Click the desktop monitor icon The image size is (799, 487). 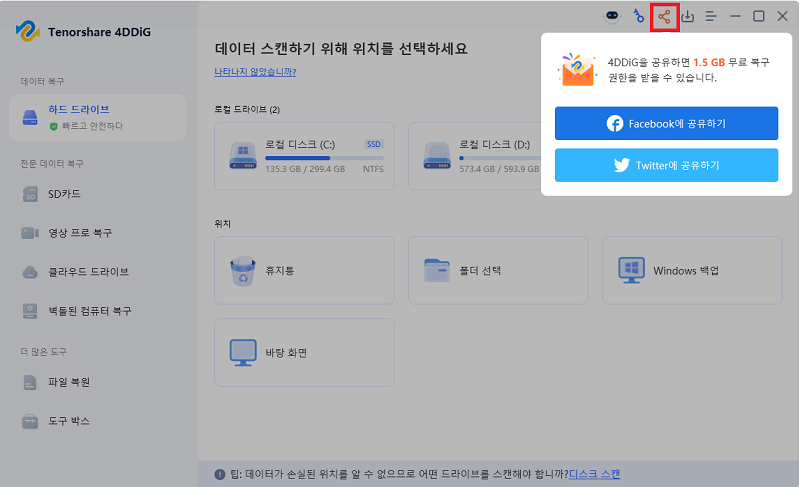pos(243,353)
